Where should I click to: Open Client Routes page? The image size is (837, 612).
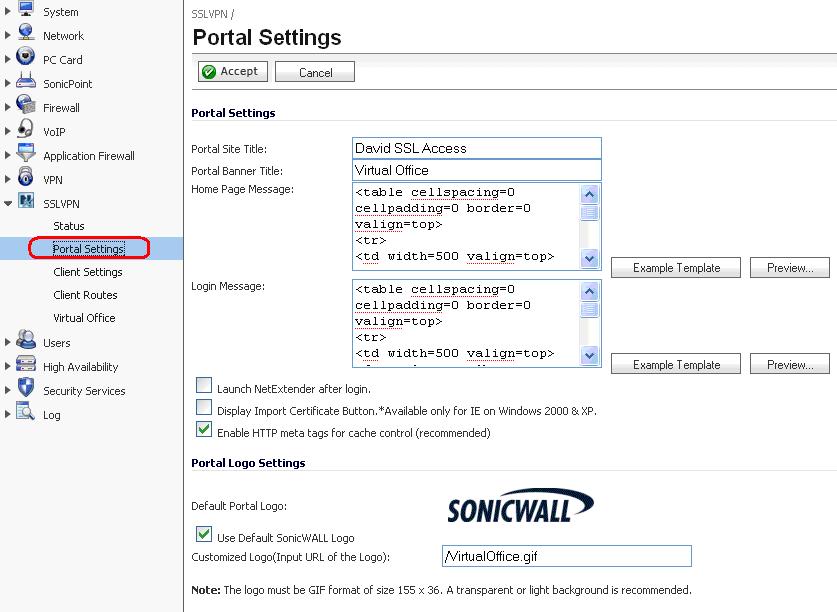click(85, 295)
